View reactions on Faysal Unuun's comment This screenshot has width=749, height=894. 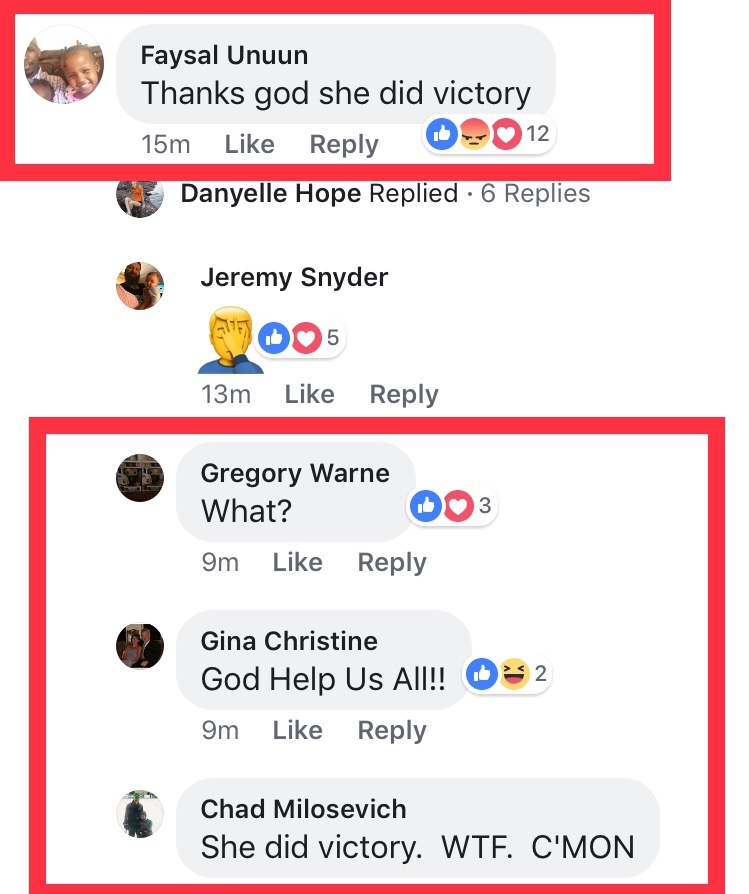coord(489,134)
